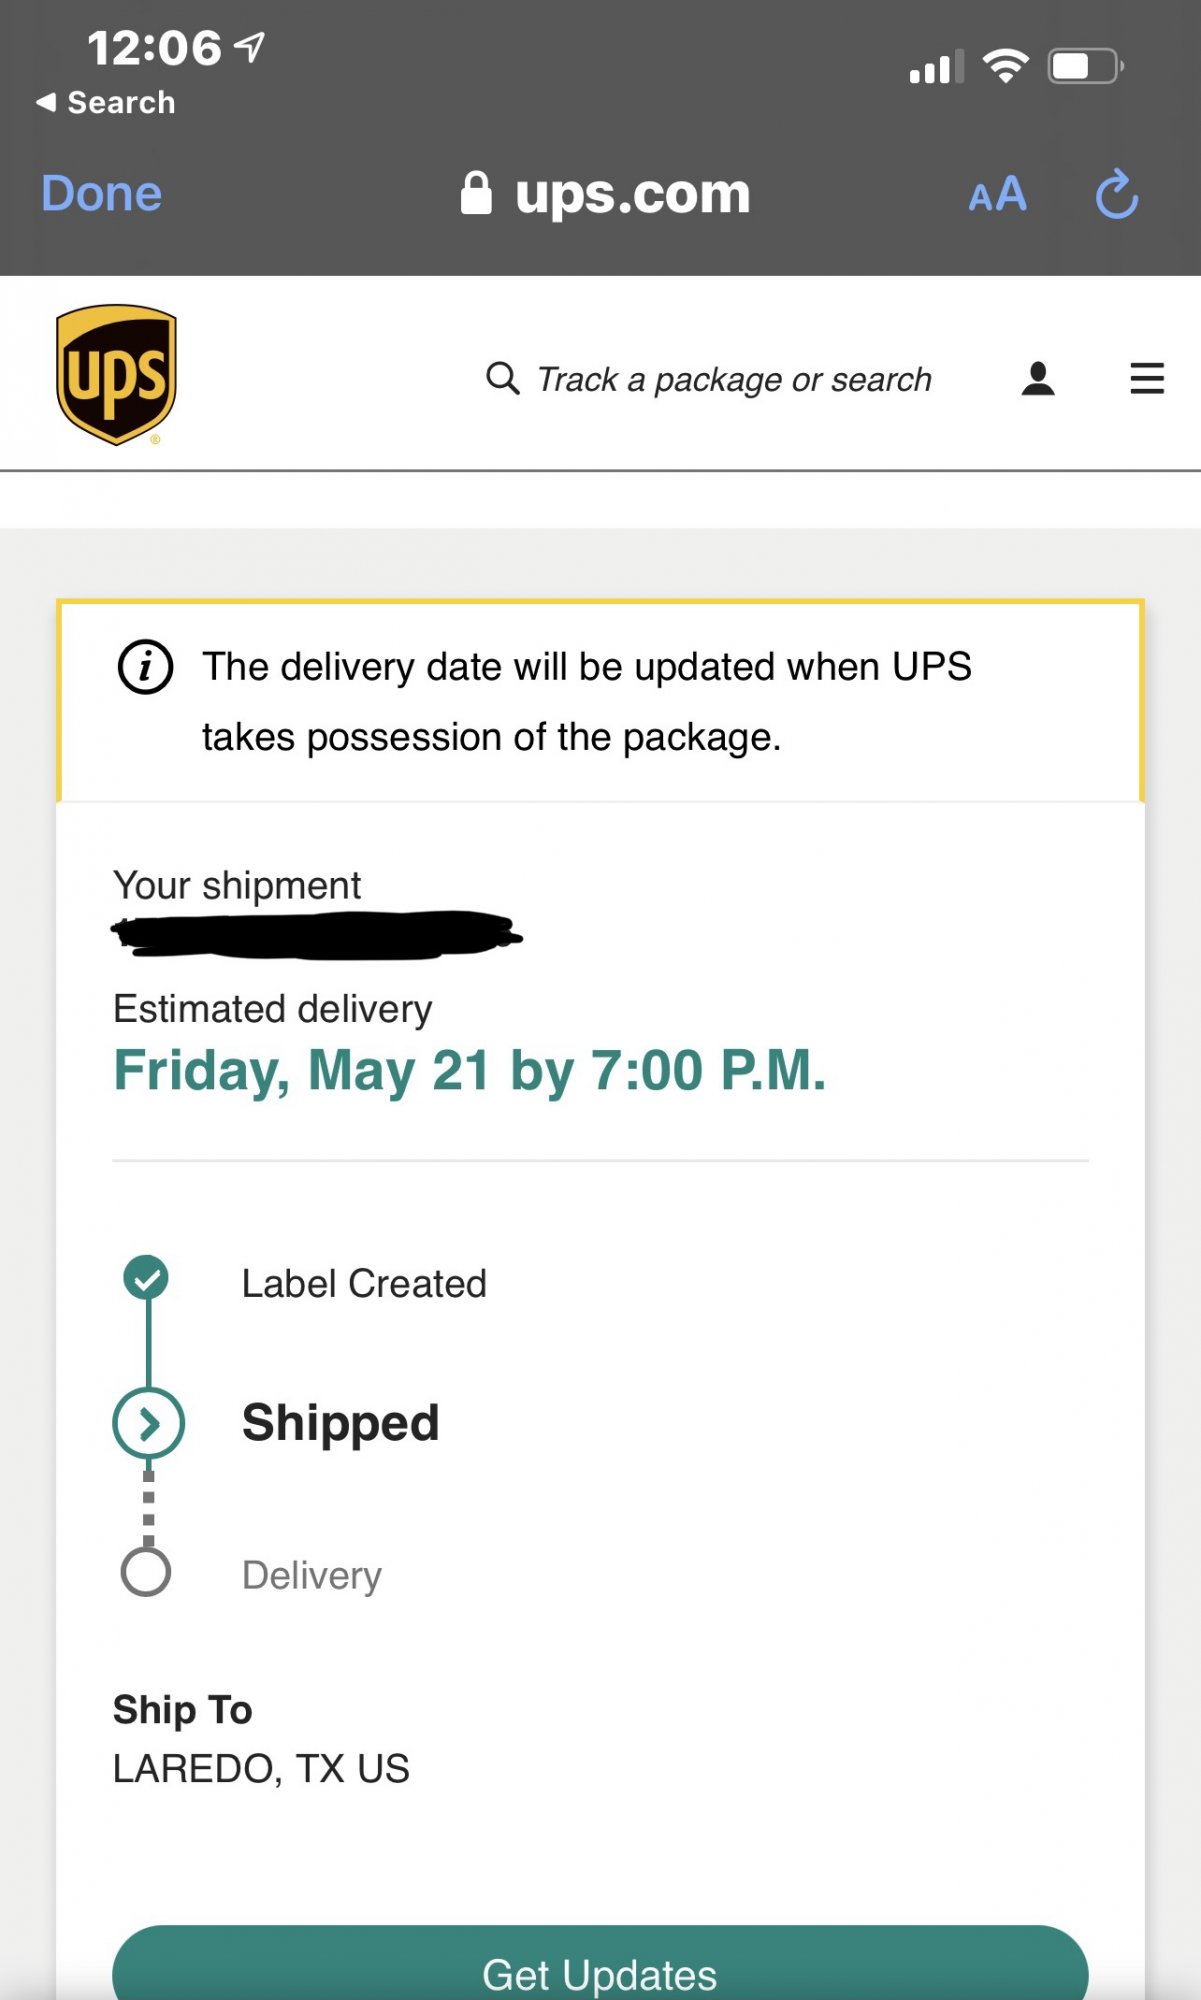Tap the padlock icon beside ups.com
The height and width of the screenshot is (2000, 1201).
[x=476, y=194]
